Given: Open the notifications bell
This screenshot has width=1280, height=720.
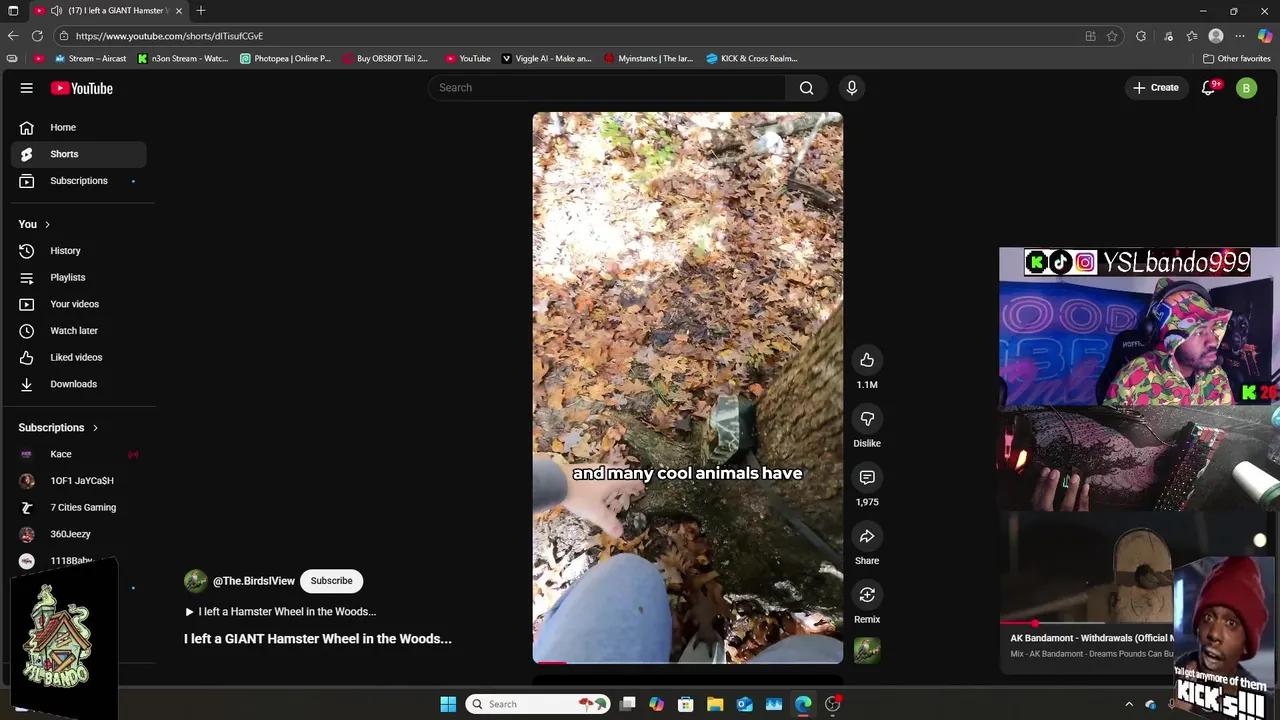Looking at the screenshot, I should (1208, 88).
